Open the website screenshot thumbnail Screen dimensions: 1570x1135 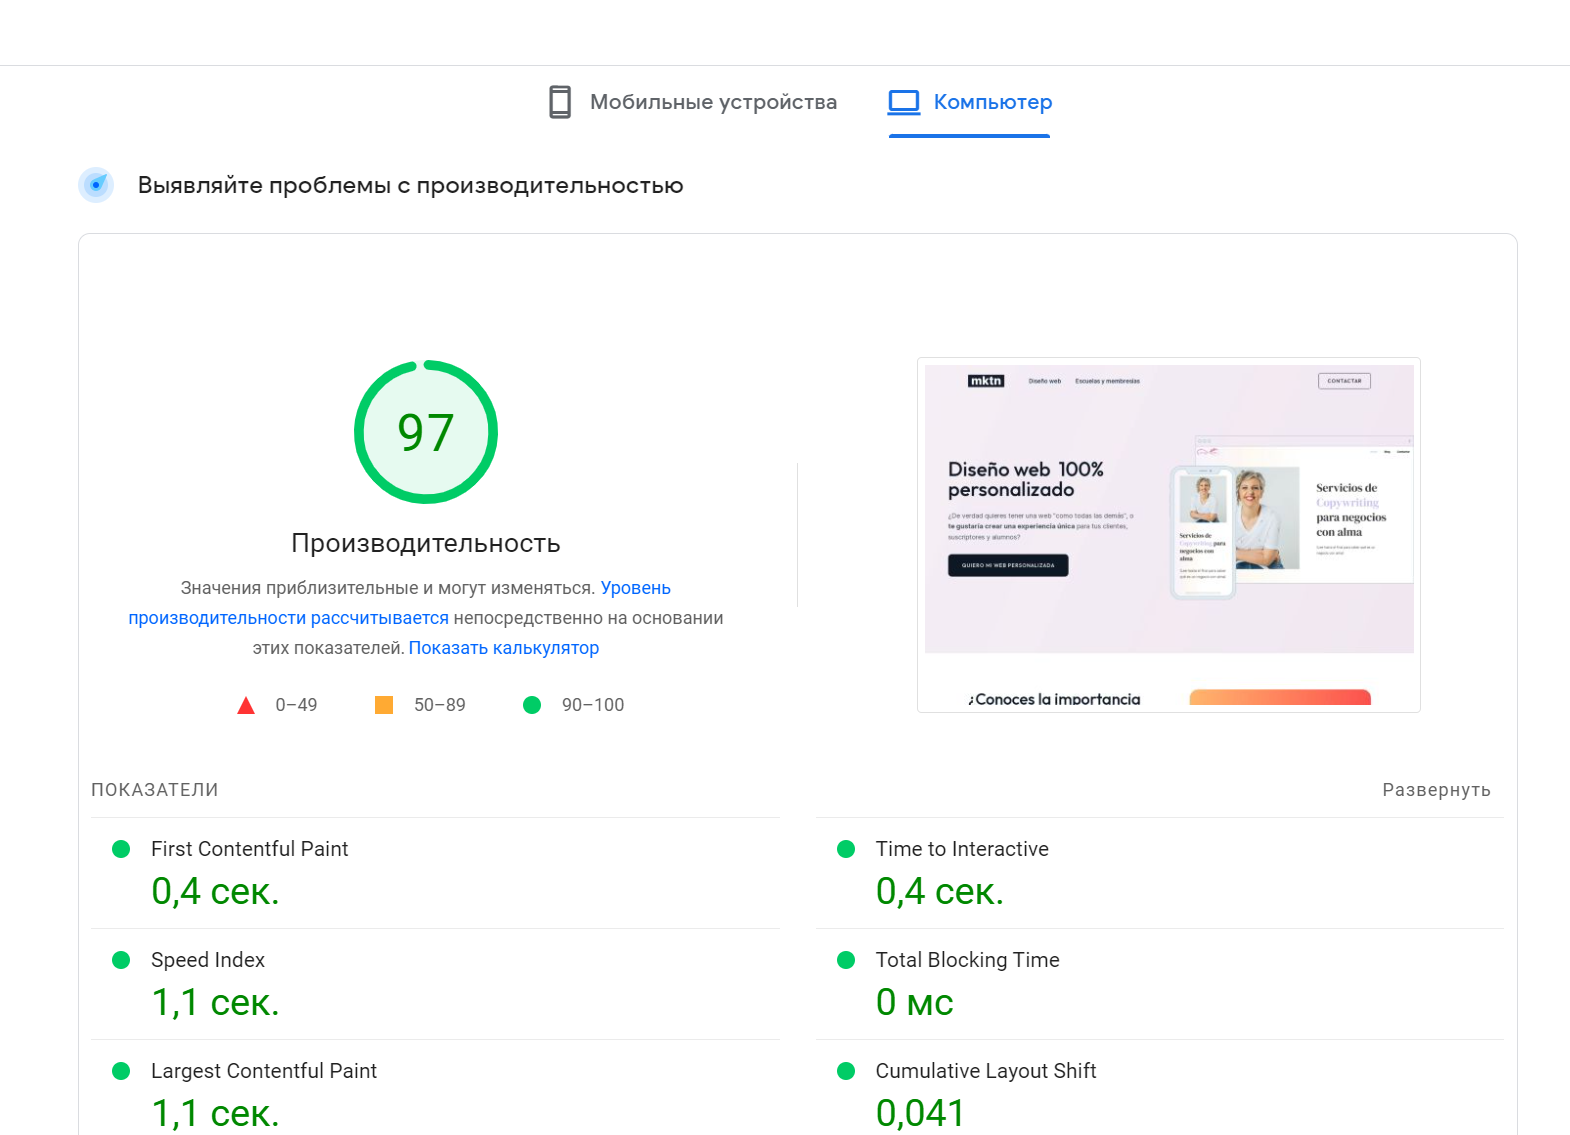point(1168,534)
